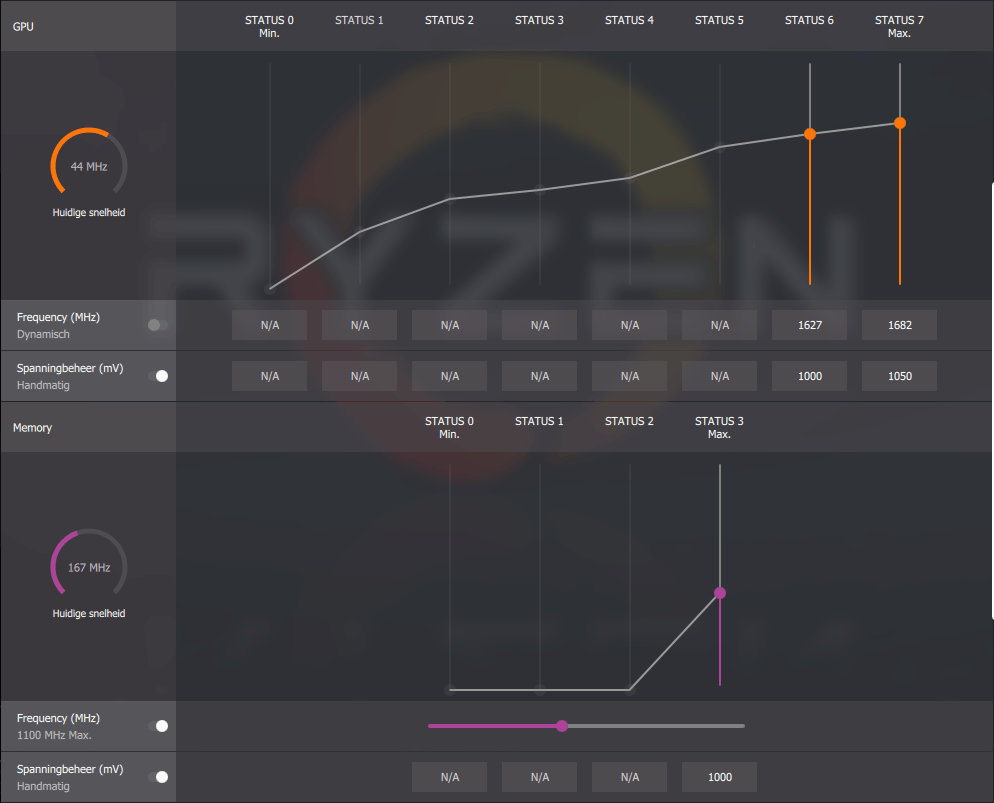The height and width of the screenshot is (803, 994).
Task: Click GPU STATUS 3 column header
Action: pos(539,20)
